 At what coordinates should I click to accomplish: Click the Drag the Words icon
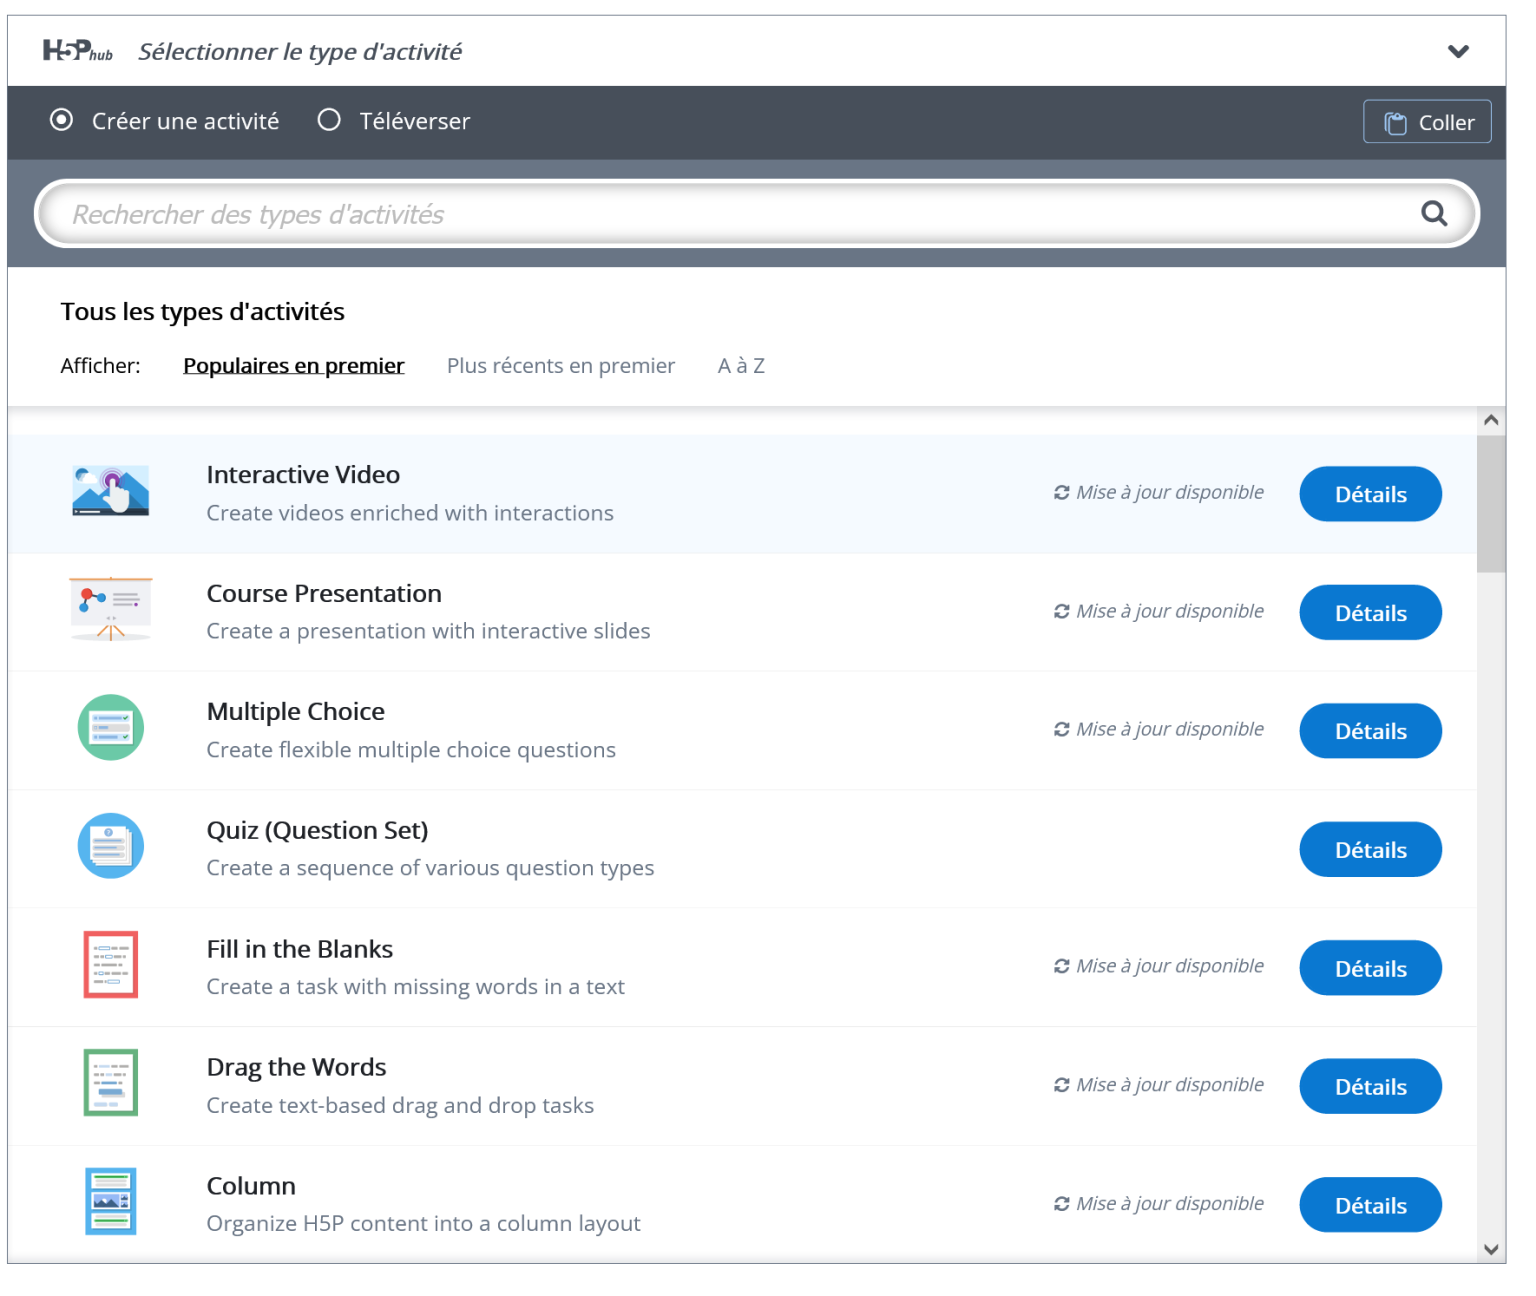(111, 1083)
